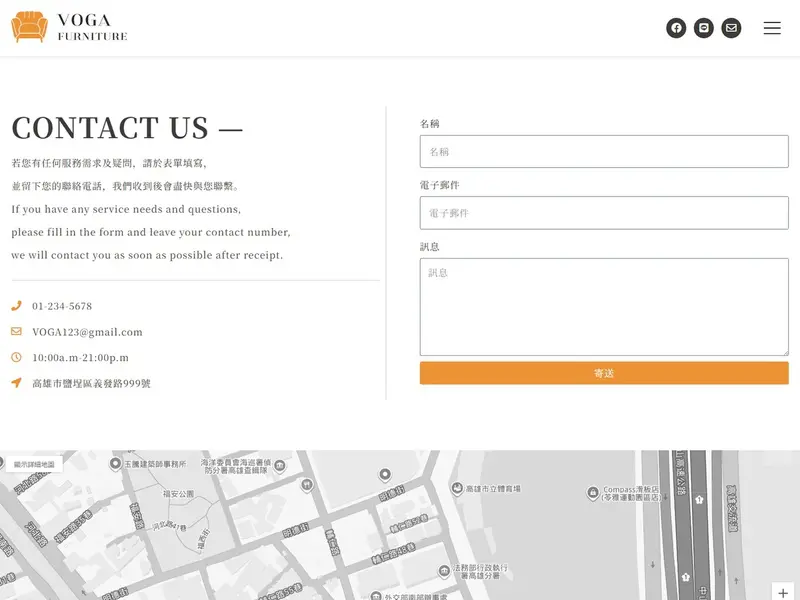This screenshot has height=600, width=800.
Task: Click the clock icon beside opening hours
Action: pos(16,357)
